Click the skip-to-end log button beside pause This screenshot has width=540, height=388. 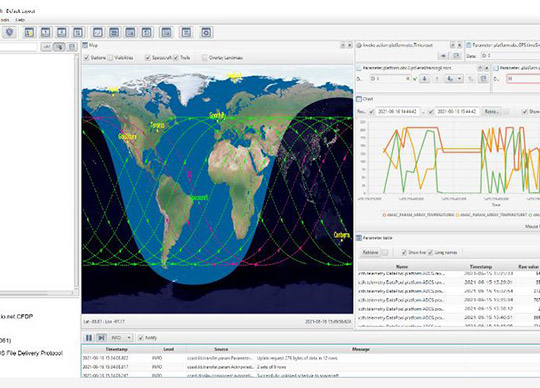[x=101, y=338]
